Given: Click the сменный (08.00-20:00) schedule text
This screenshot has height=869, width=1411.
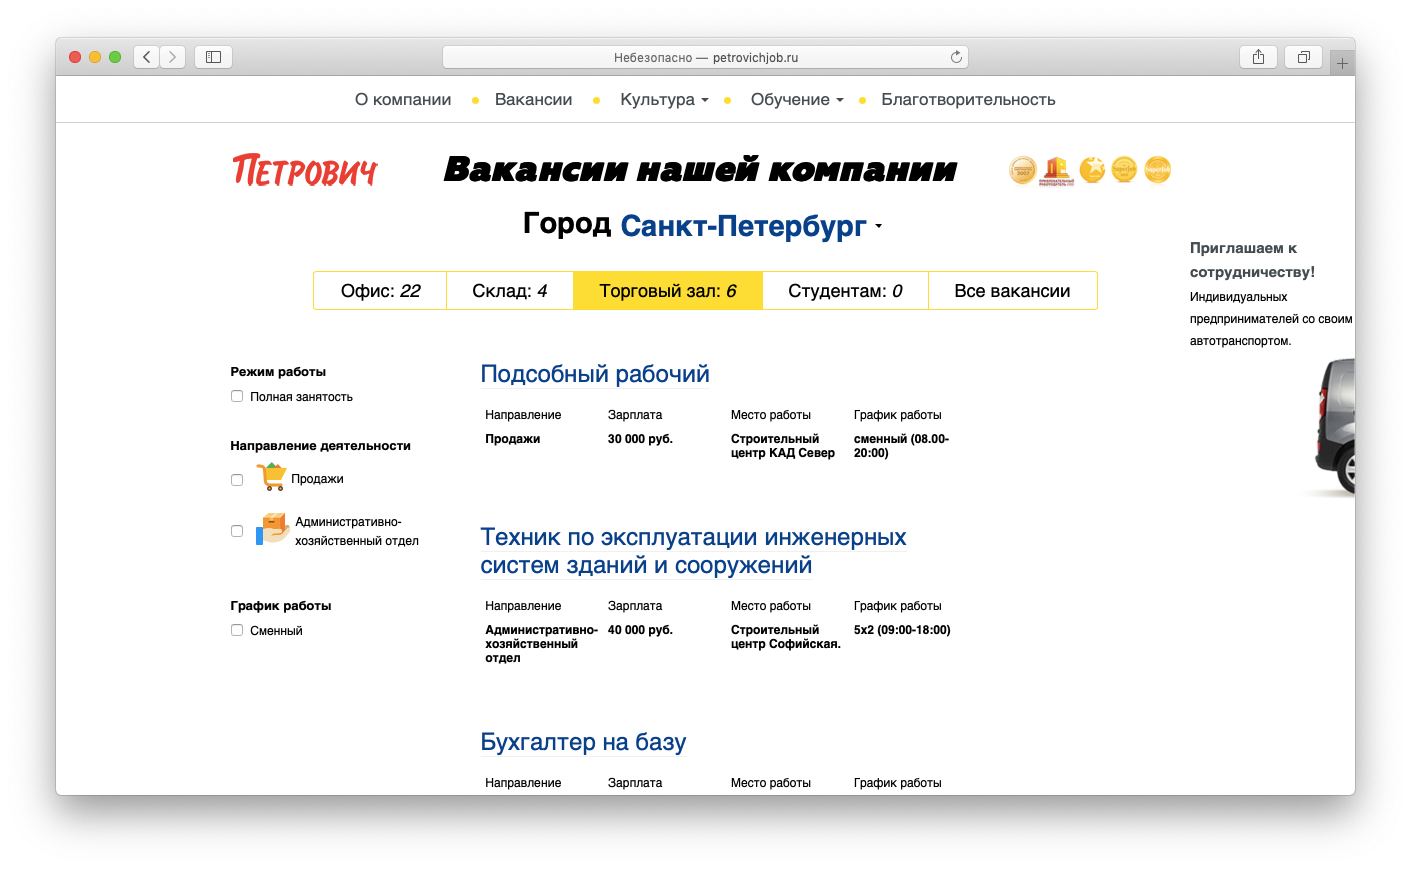Looking at the screenshot, I should 901,446.
